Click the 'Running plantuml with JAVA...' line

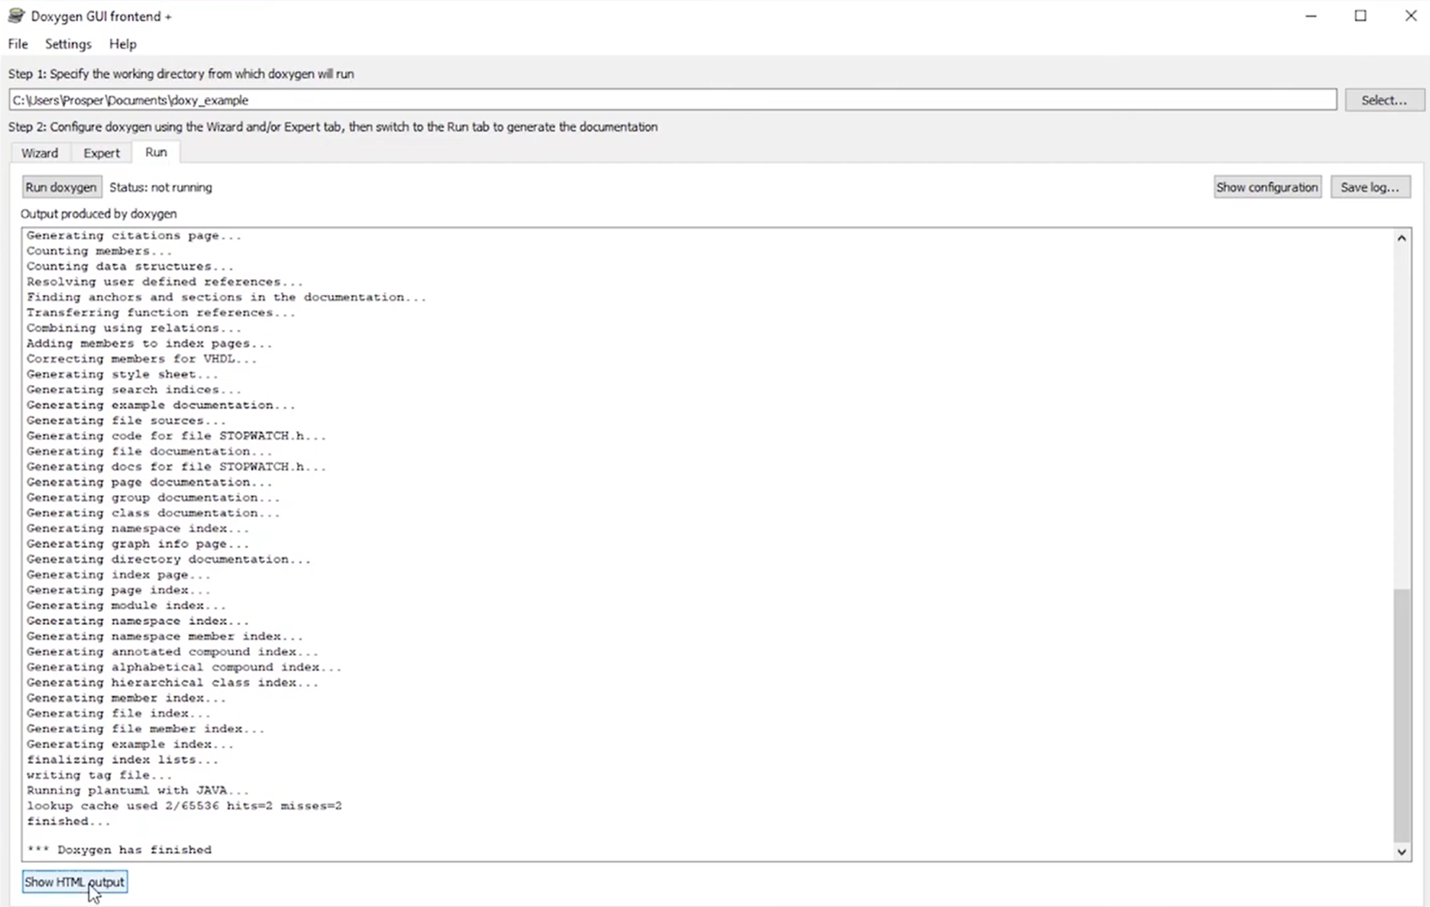click(138, 790)
